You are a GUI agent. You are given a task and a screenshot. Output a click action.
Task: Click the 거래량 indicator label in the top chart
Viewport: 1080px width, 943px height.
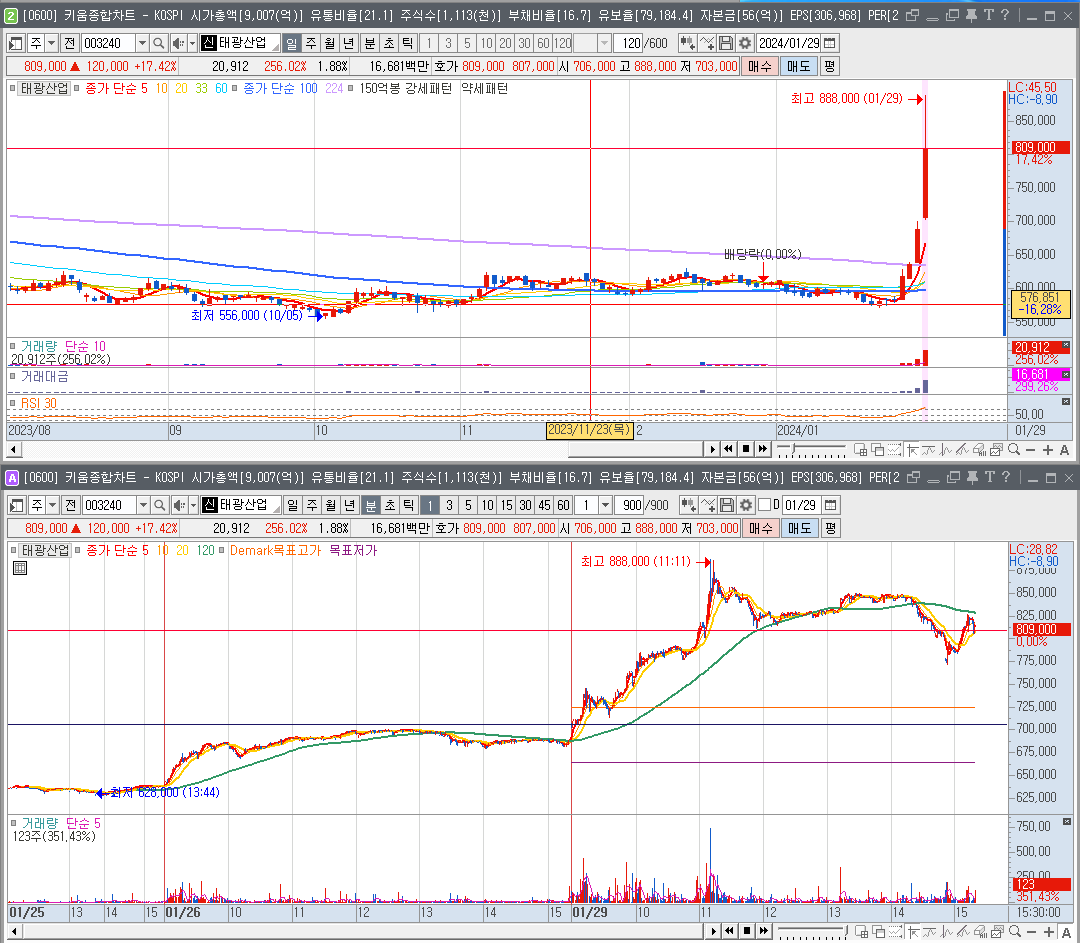pyautogui.click(x=39, y=346)
